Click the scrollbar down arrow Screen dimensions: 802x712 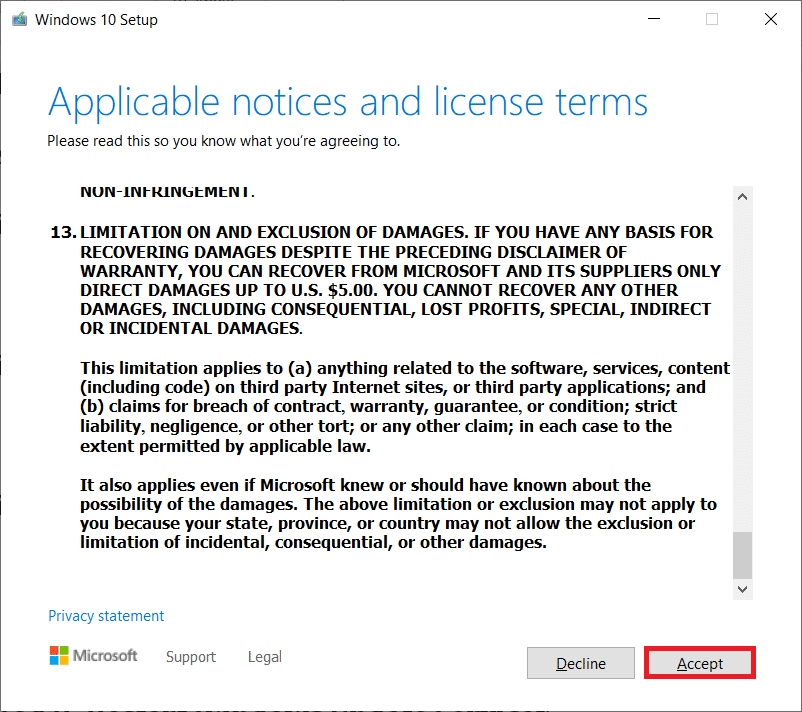coord(742,589)
